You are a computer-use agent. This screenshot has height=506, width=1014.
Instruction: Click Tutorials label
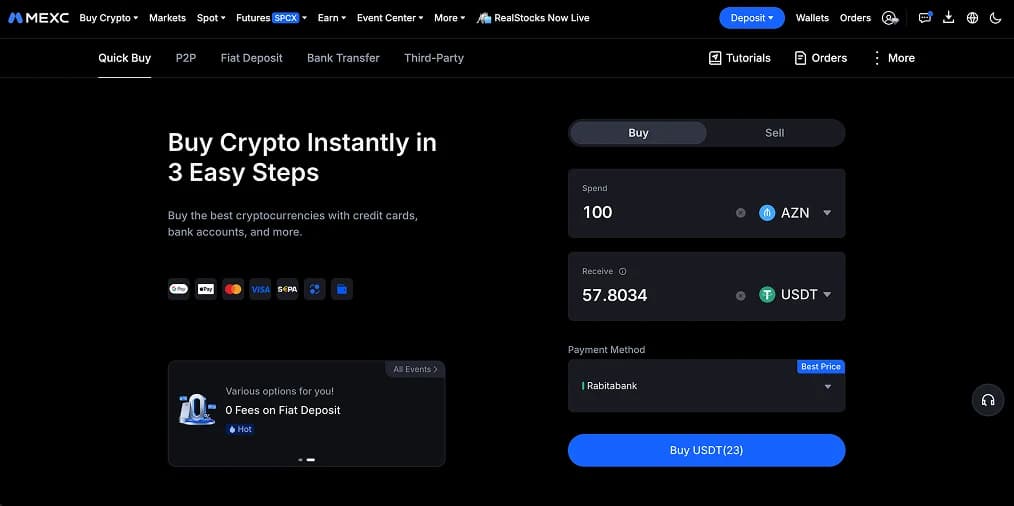[748, 58]
